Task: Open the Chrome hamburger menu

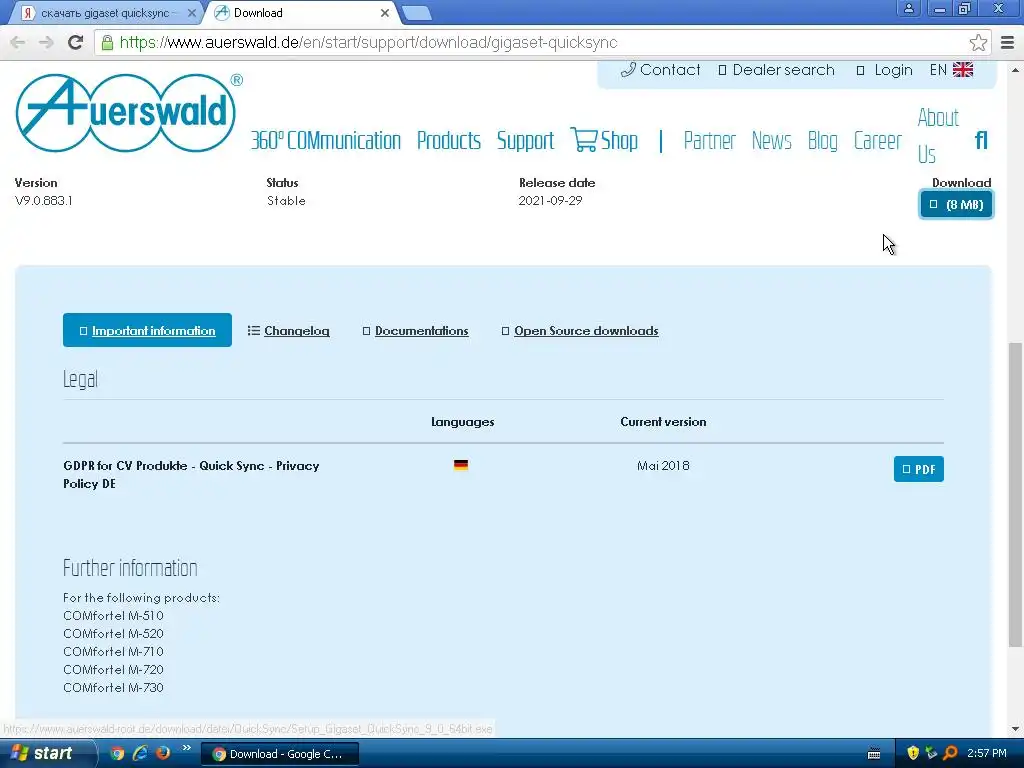Action: [x=1007, y=43]
